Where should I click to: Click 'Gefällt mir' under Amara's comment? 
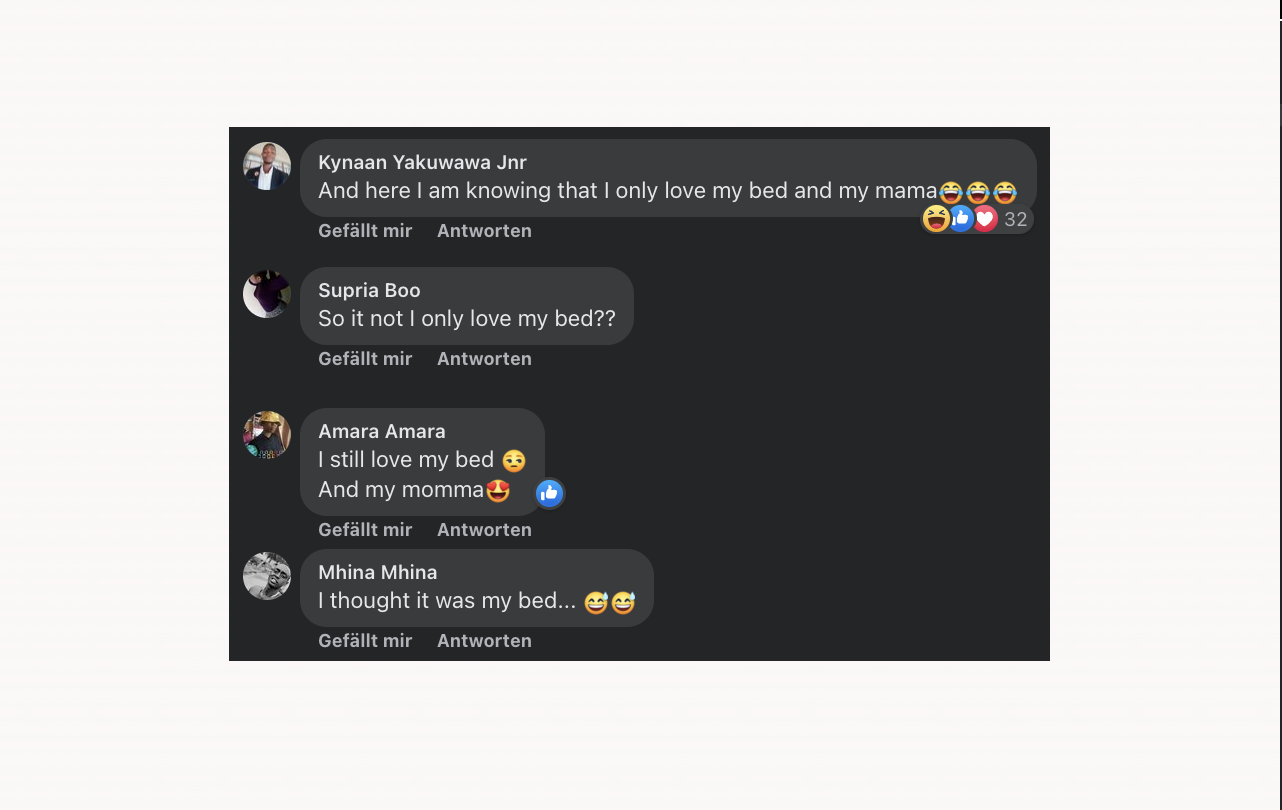pos(365,529)
